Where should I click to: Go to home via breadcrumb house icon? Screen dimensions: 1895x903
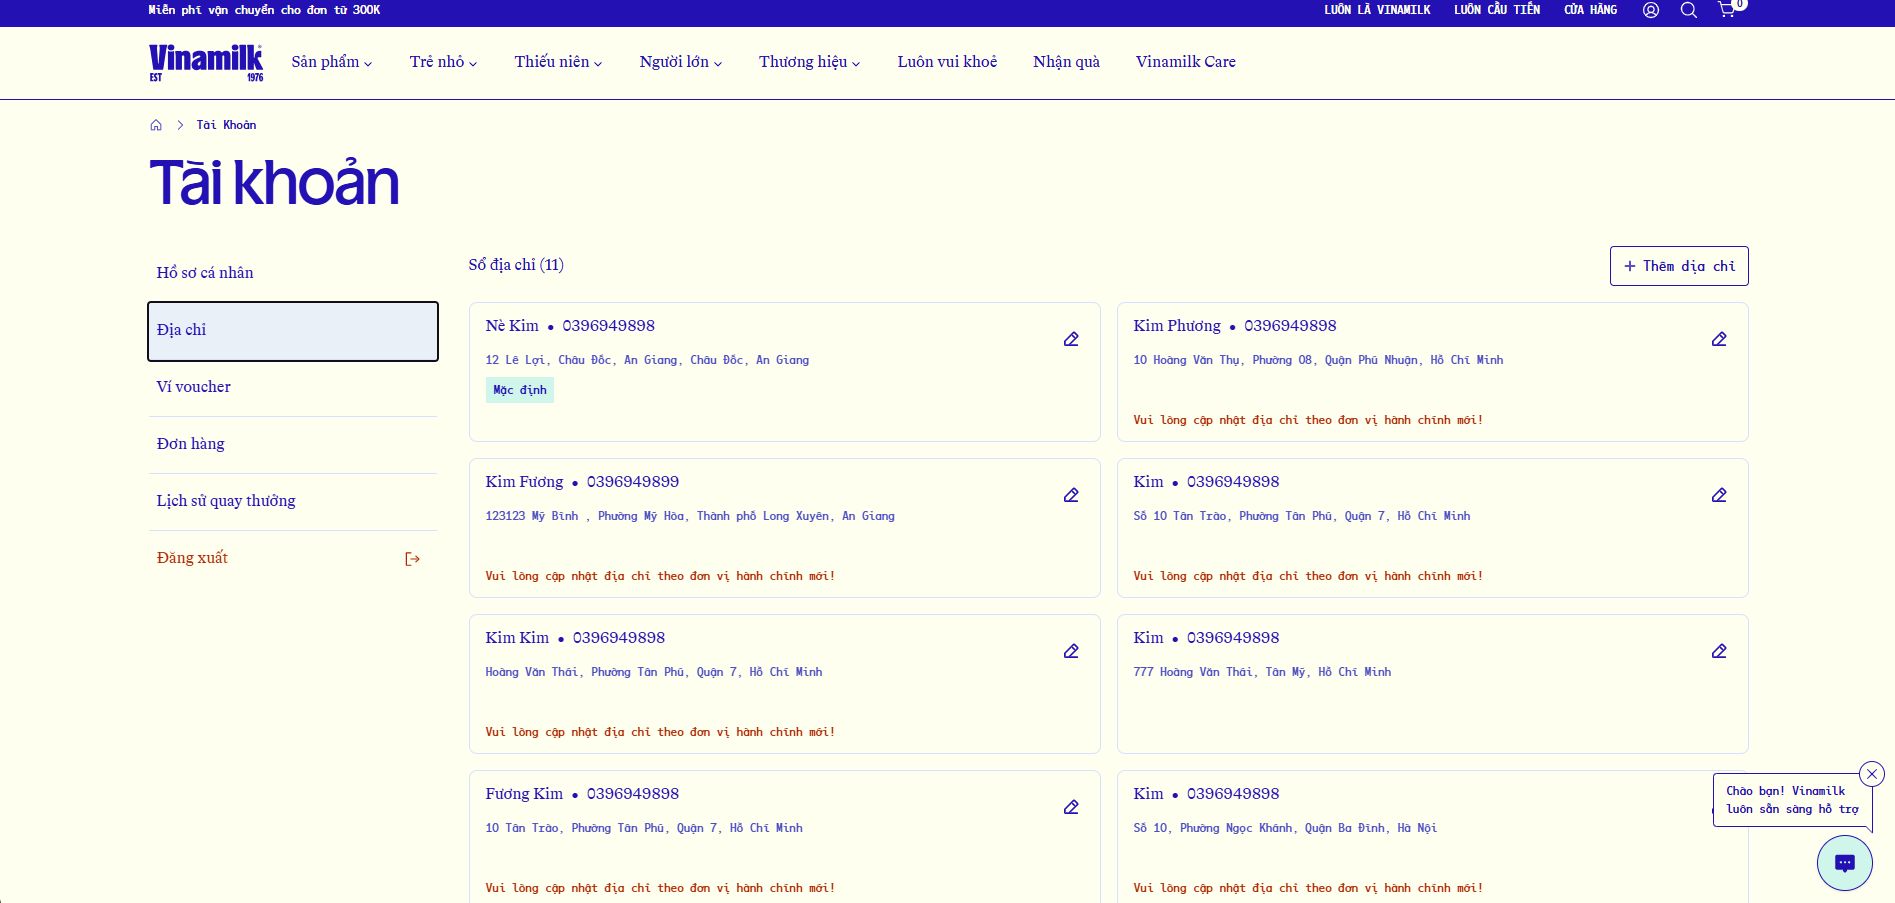pos(156,125)
